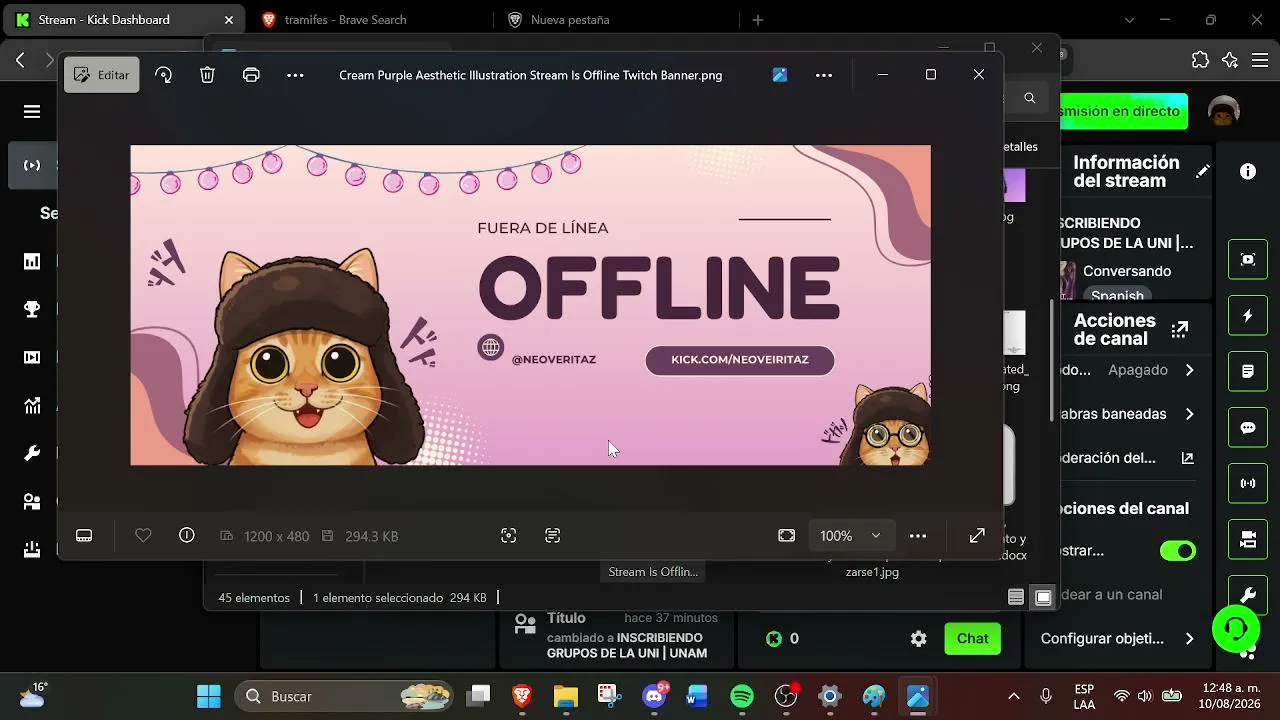This screenshot has width=1280, height=720.
Task: Open the See more menu beside Print
Action: tap(295, 75)
